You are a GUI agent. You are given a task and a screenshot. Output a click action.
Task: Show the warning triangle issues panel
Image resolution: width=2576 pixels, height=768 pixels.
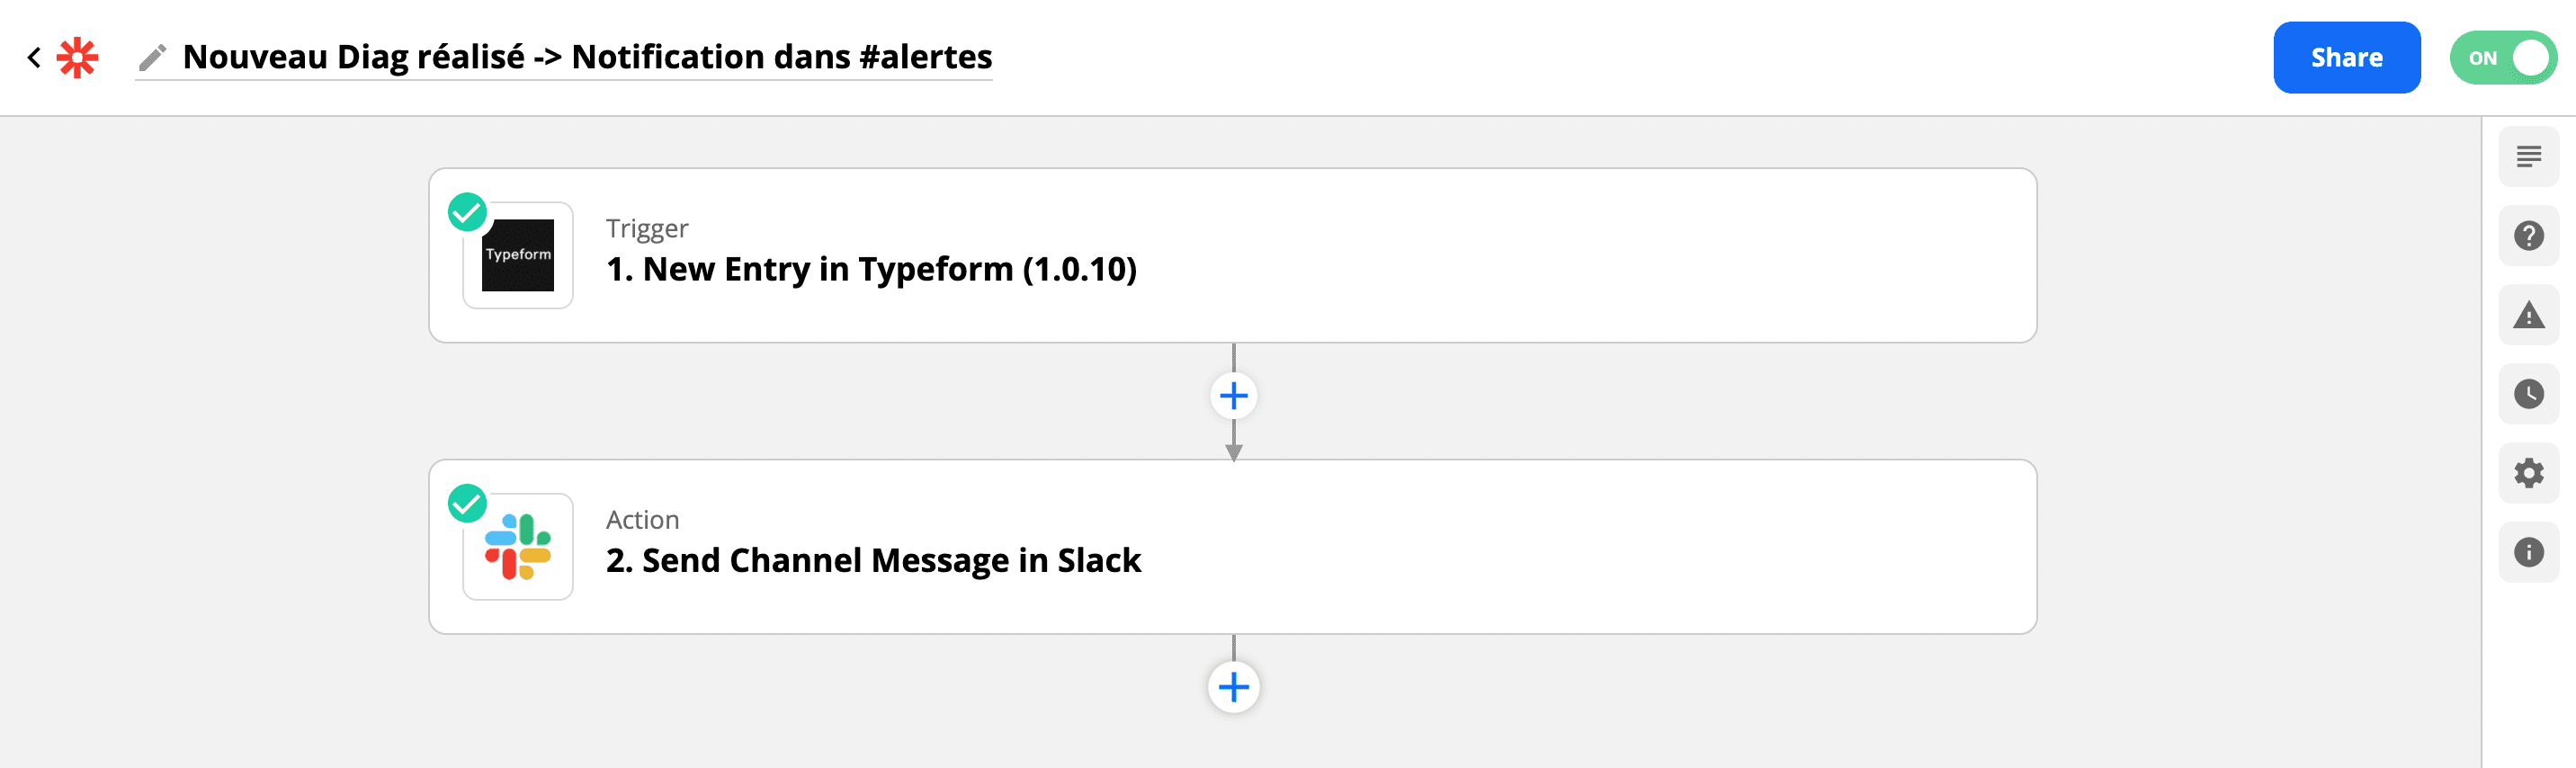(2528, 316)
